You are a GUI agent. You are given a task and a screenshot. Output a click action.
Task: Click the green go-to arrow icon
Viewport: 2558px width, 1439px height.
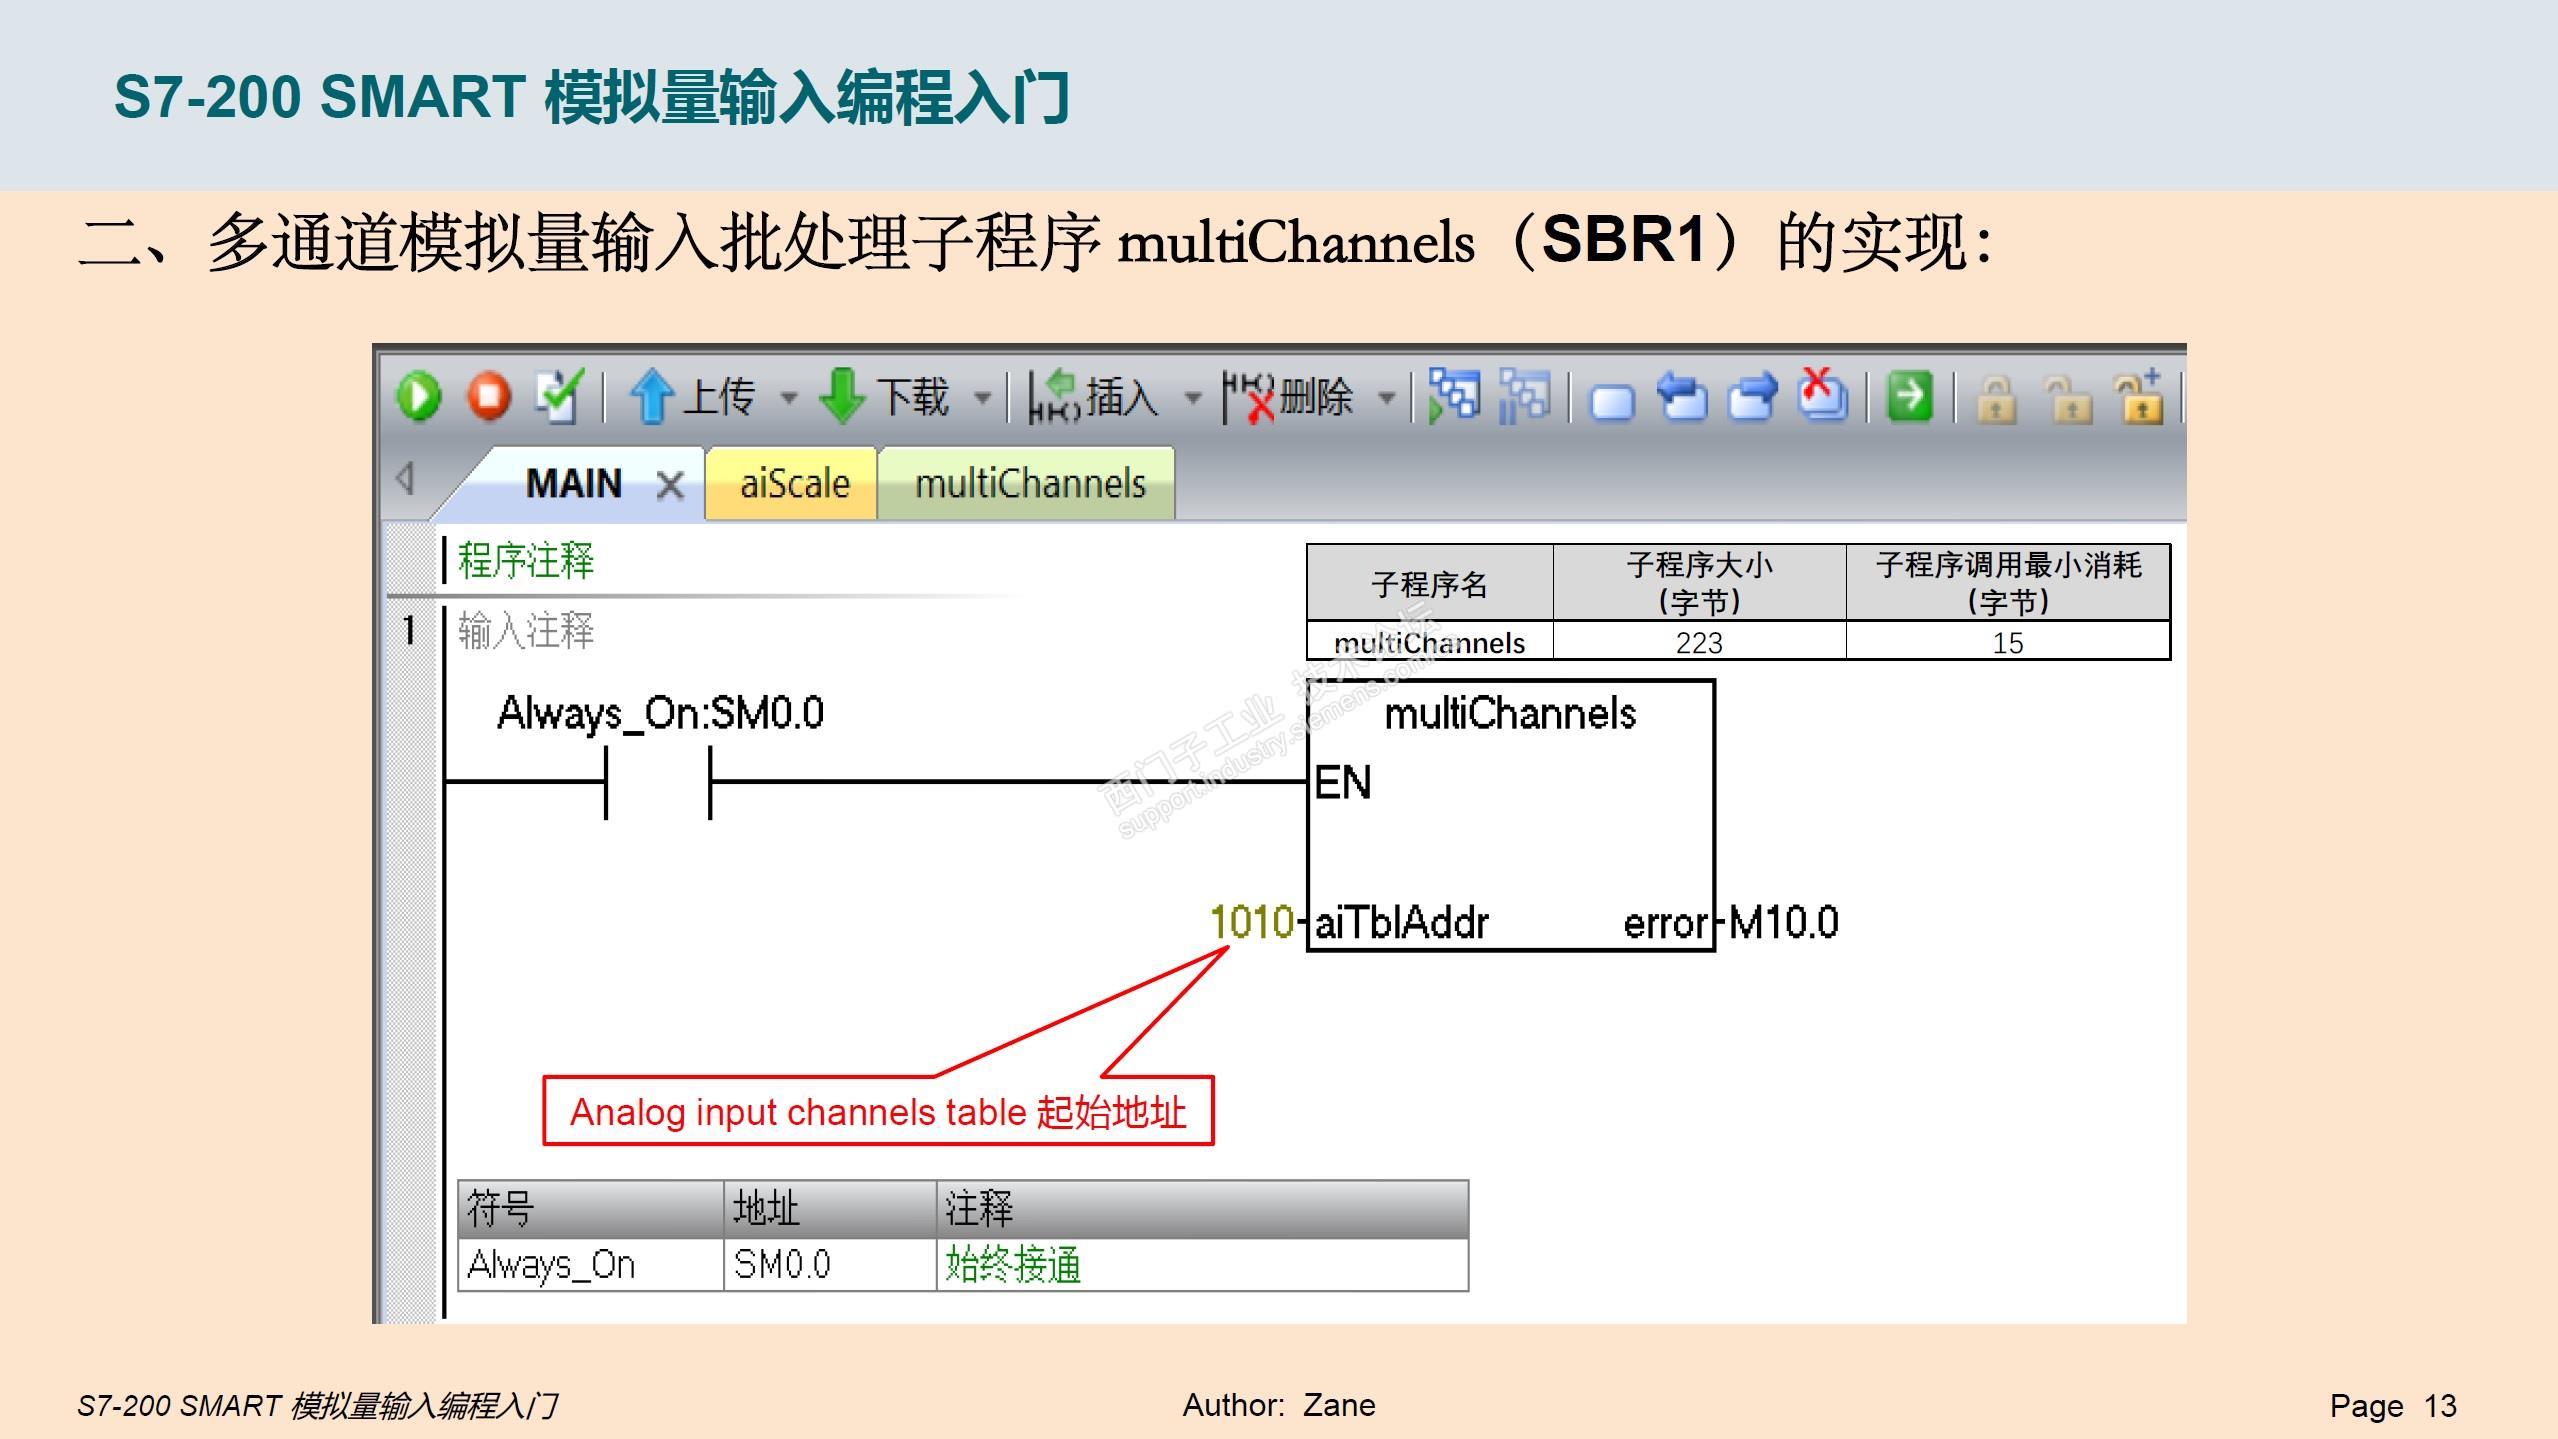tap(1909, 397)
